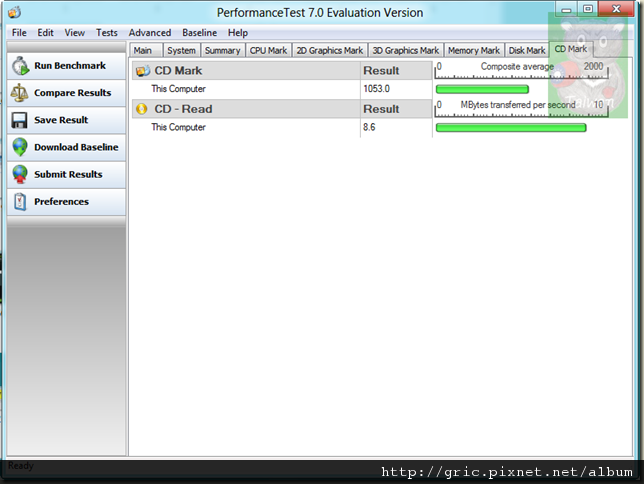644x484 pixels.
Task: Click Submit Results label
Action: [x=68, y=174]
